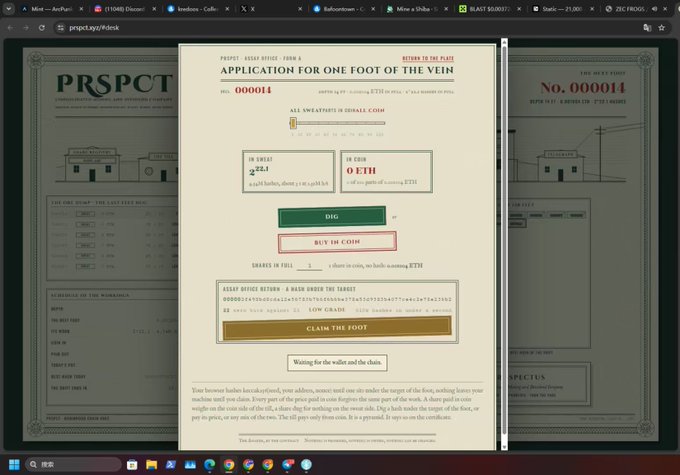Screen dimensions: 680x475
Task: Open Microsoft Store from the taskbar
Action: click(132, 465)
